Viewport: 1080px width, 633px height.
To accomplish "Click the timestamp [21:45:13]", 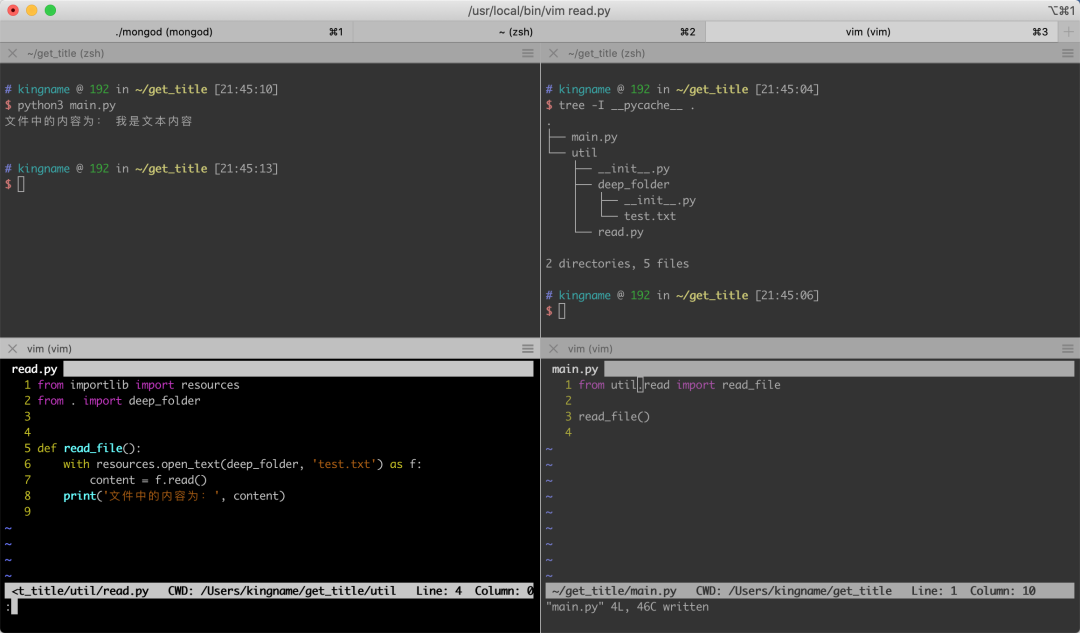I will pos(246,169).
